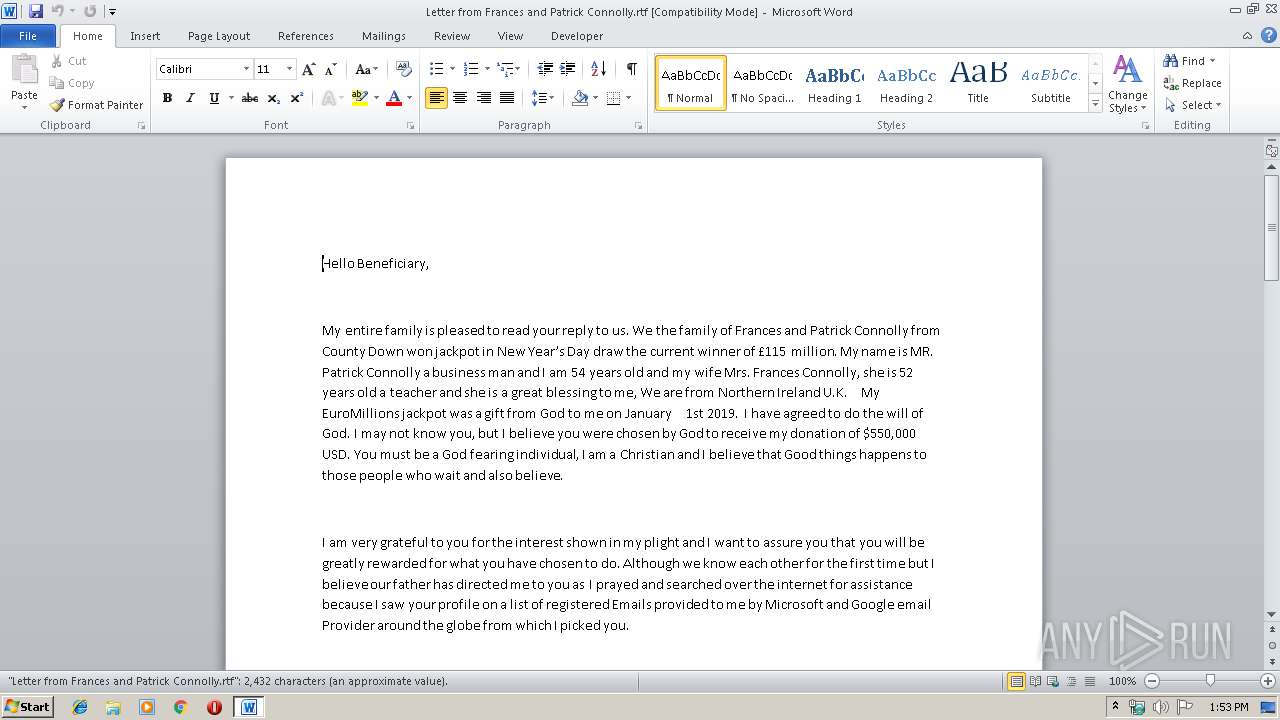Apply red font color
1280x720 pixels.
coord(394,98)
